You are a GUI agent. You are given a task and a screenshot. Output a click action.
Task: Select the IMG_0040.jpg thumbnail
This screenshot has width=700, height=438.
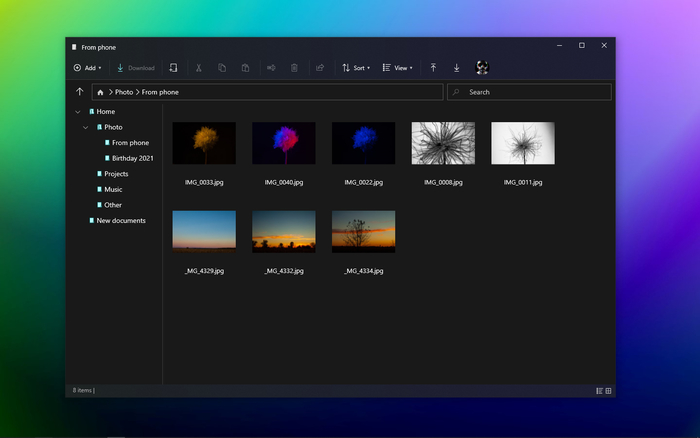(x=284, y=143)
